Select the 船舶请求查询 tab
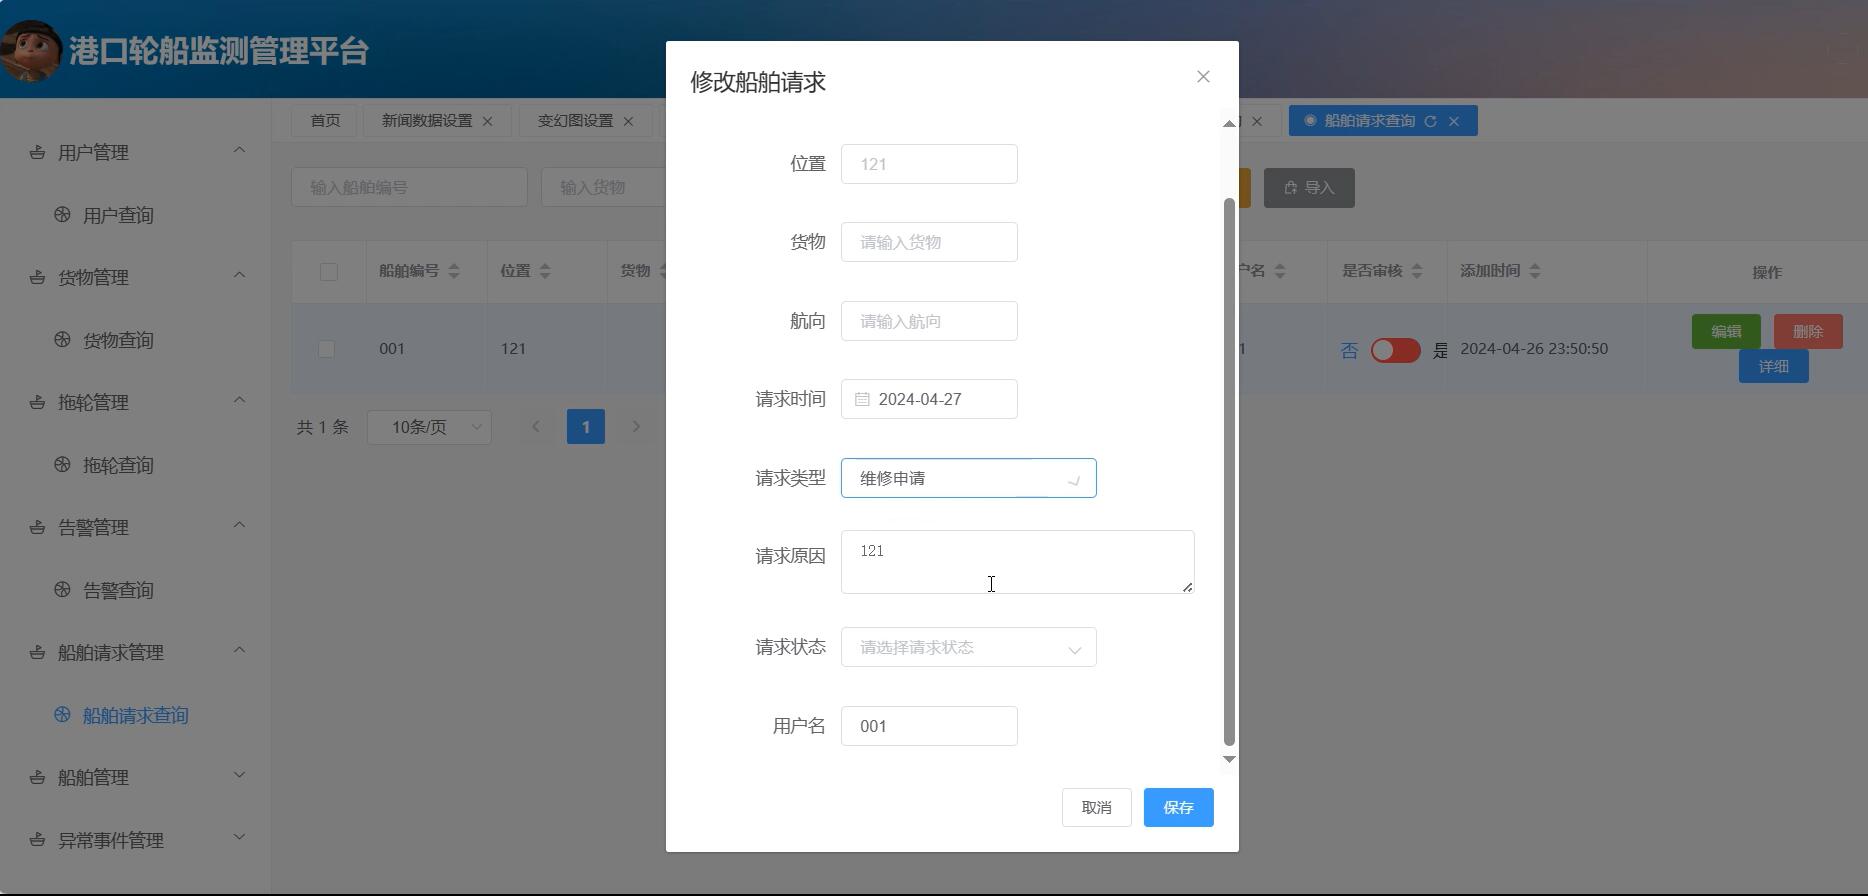The image size is (1868, 896). [x=1369, y=120]
